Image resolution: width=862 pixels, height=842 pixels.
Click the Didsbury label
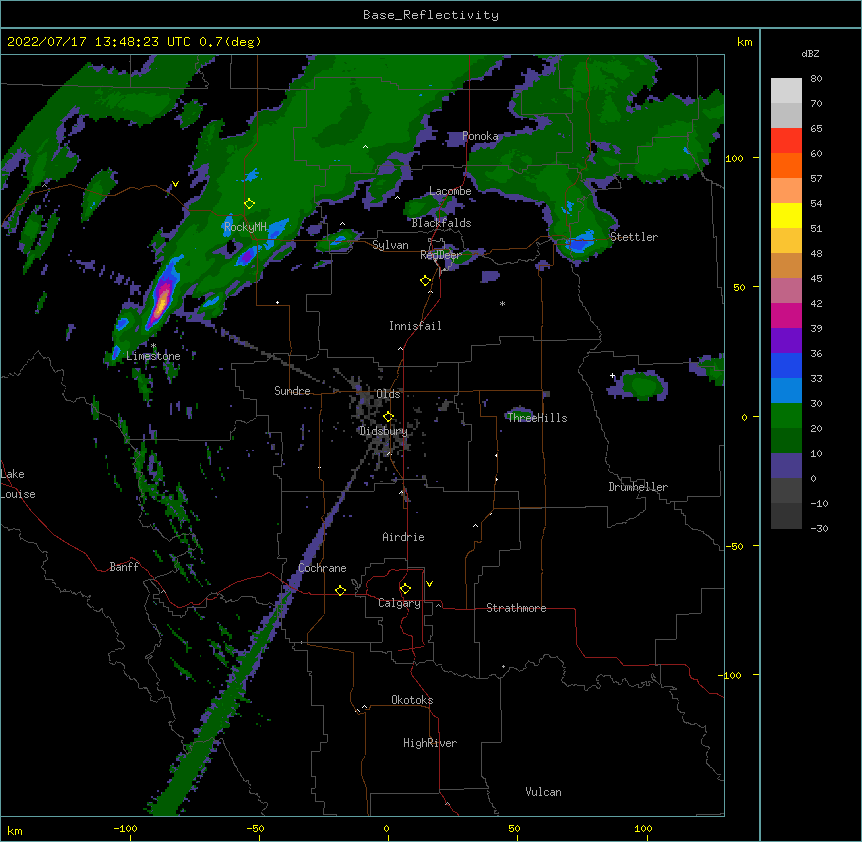(x=384, y=431)
